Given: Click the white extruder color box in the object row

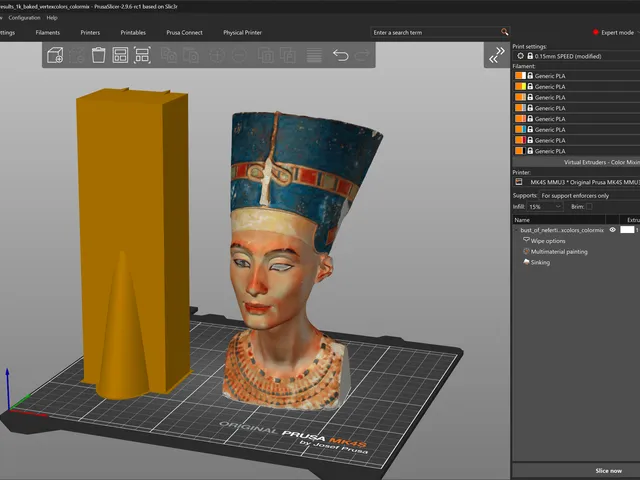Looking at the screenshot, I should (x=627, y=230).
